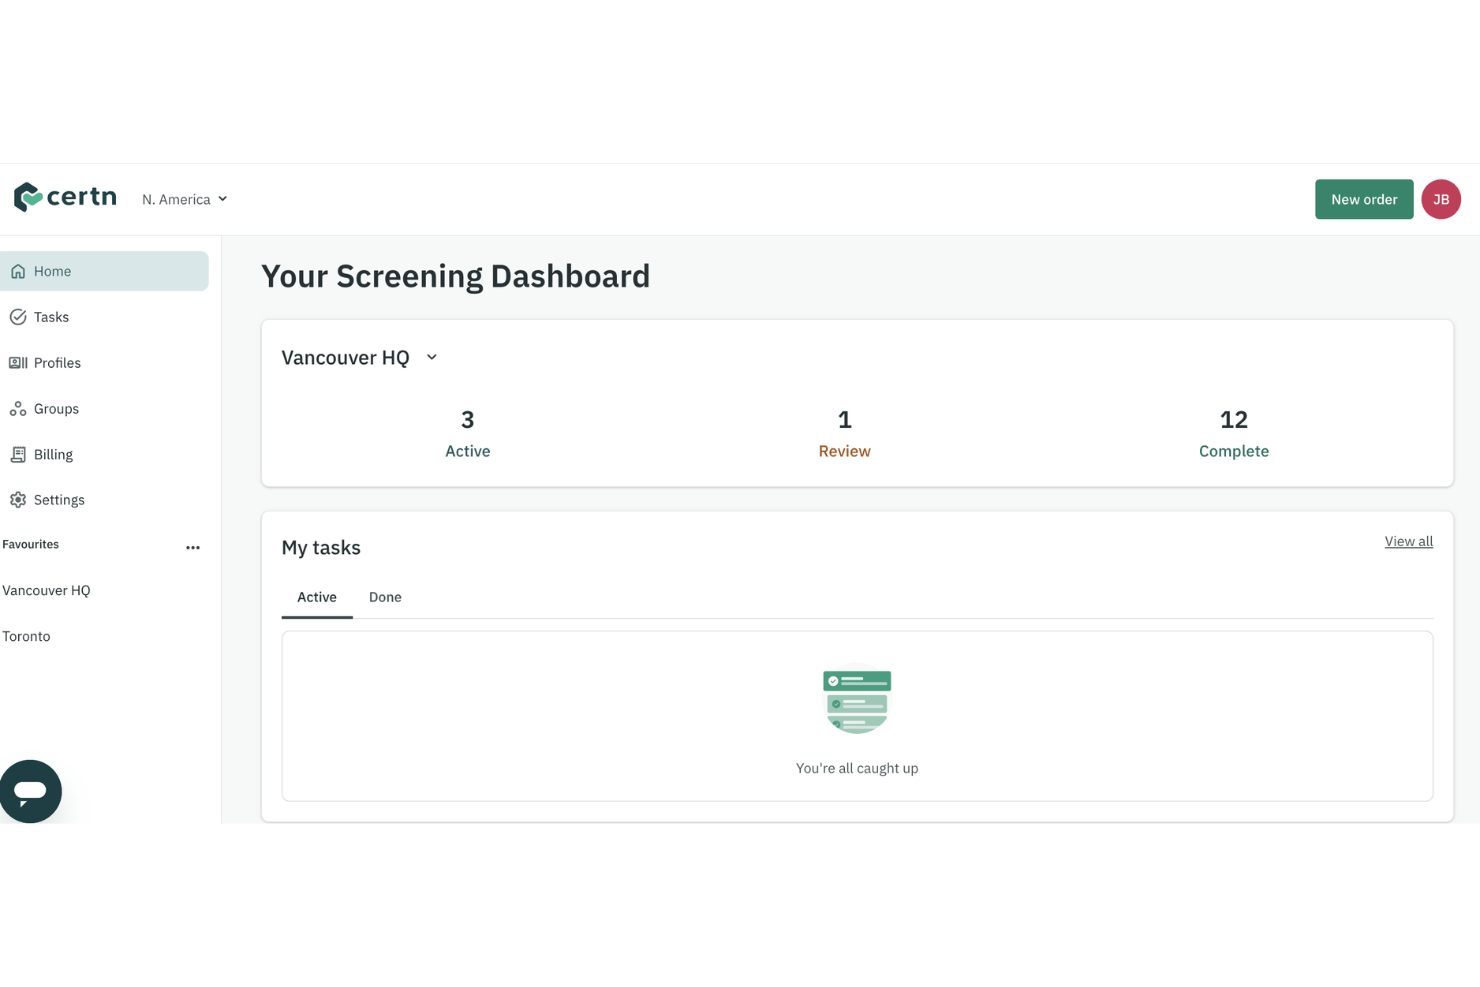The height and width of the screenshot is (987, 1480).
Task: Click the My tasks heading
Action: click(321, 547)
